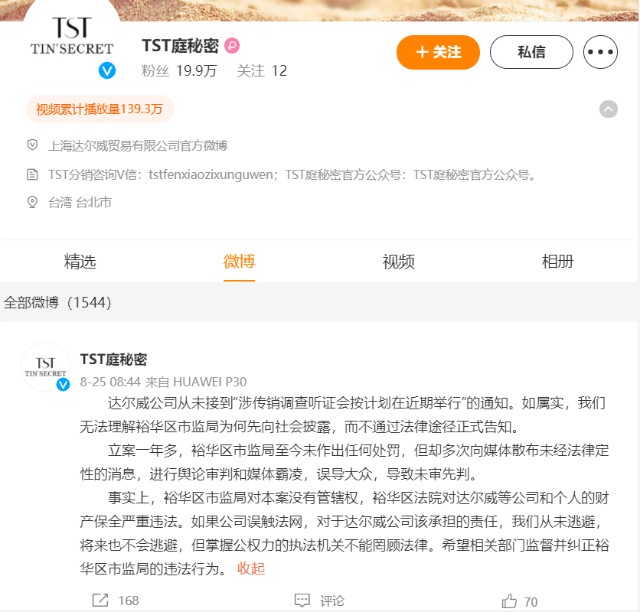Open the 相册 tab
Screen dimensions: 640x612
558,261
